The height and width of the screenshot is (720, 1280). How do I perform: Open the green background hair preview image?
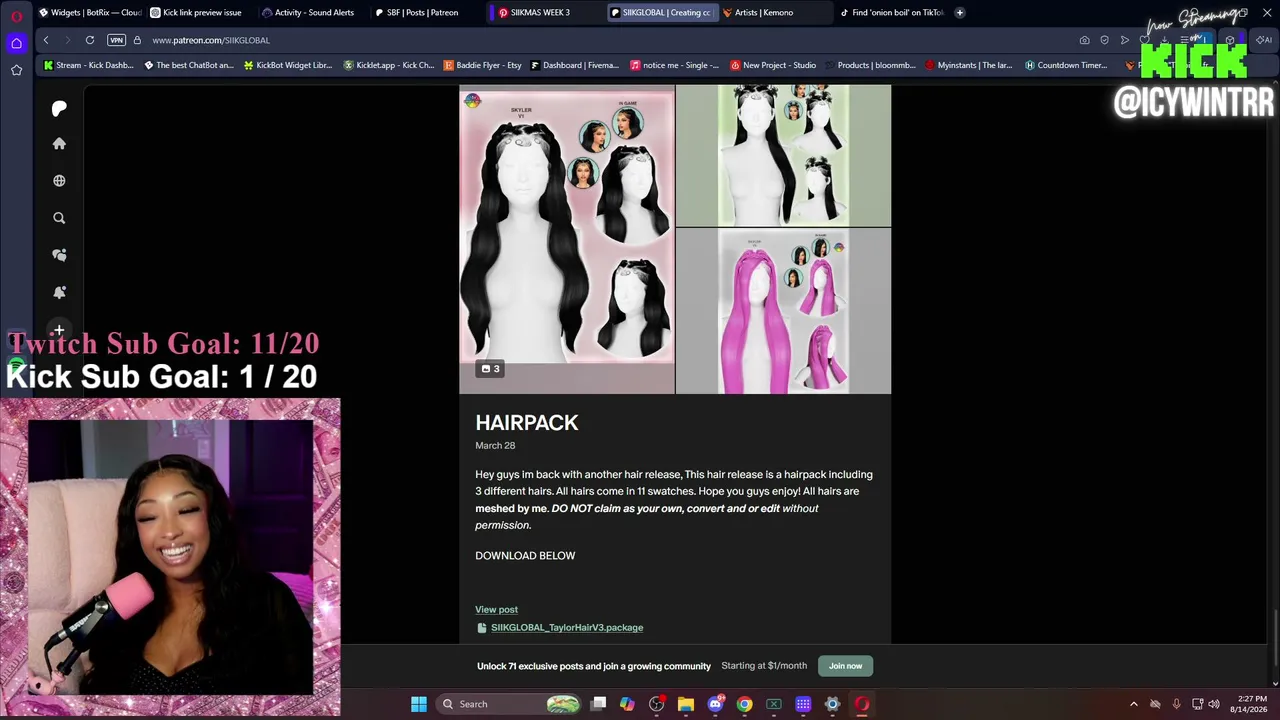[783, 155]
